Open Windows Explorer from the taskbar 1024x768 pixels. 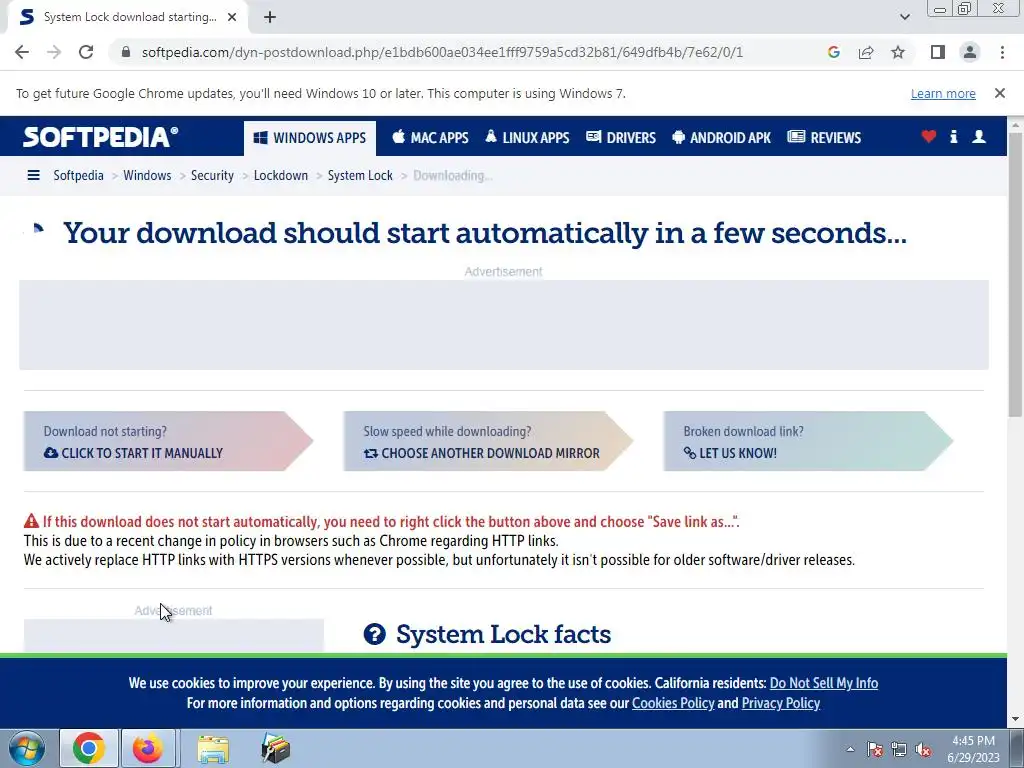213,749
